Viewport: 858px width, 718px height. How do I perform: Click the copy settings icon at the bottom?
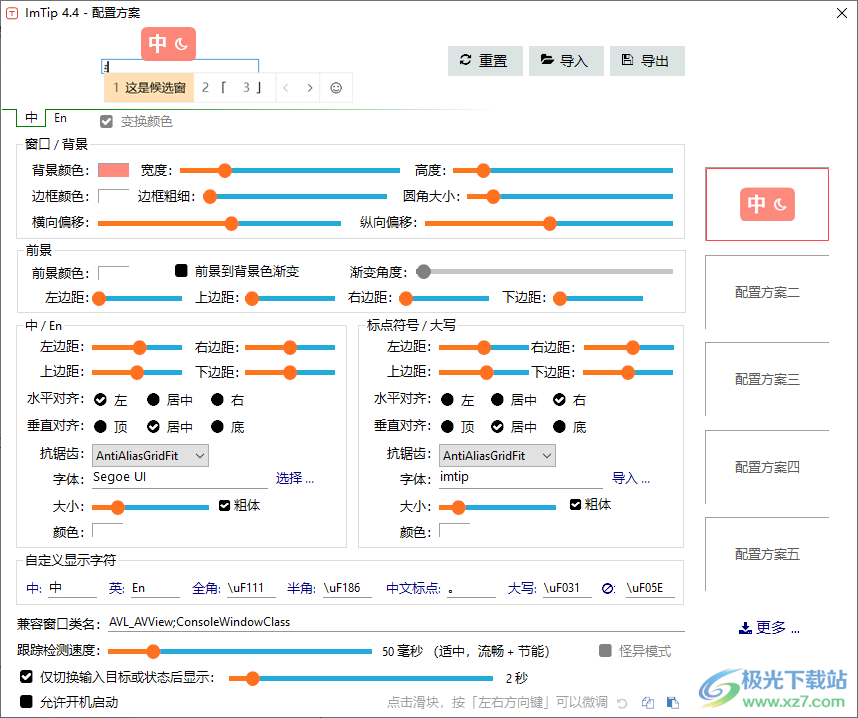point(648,702)
